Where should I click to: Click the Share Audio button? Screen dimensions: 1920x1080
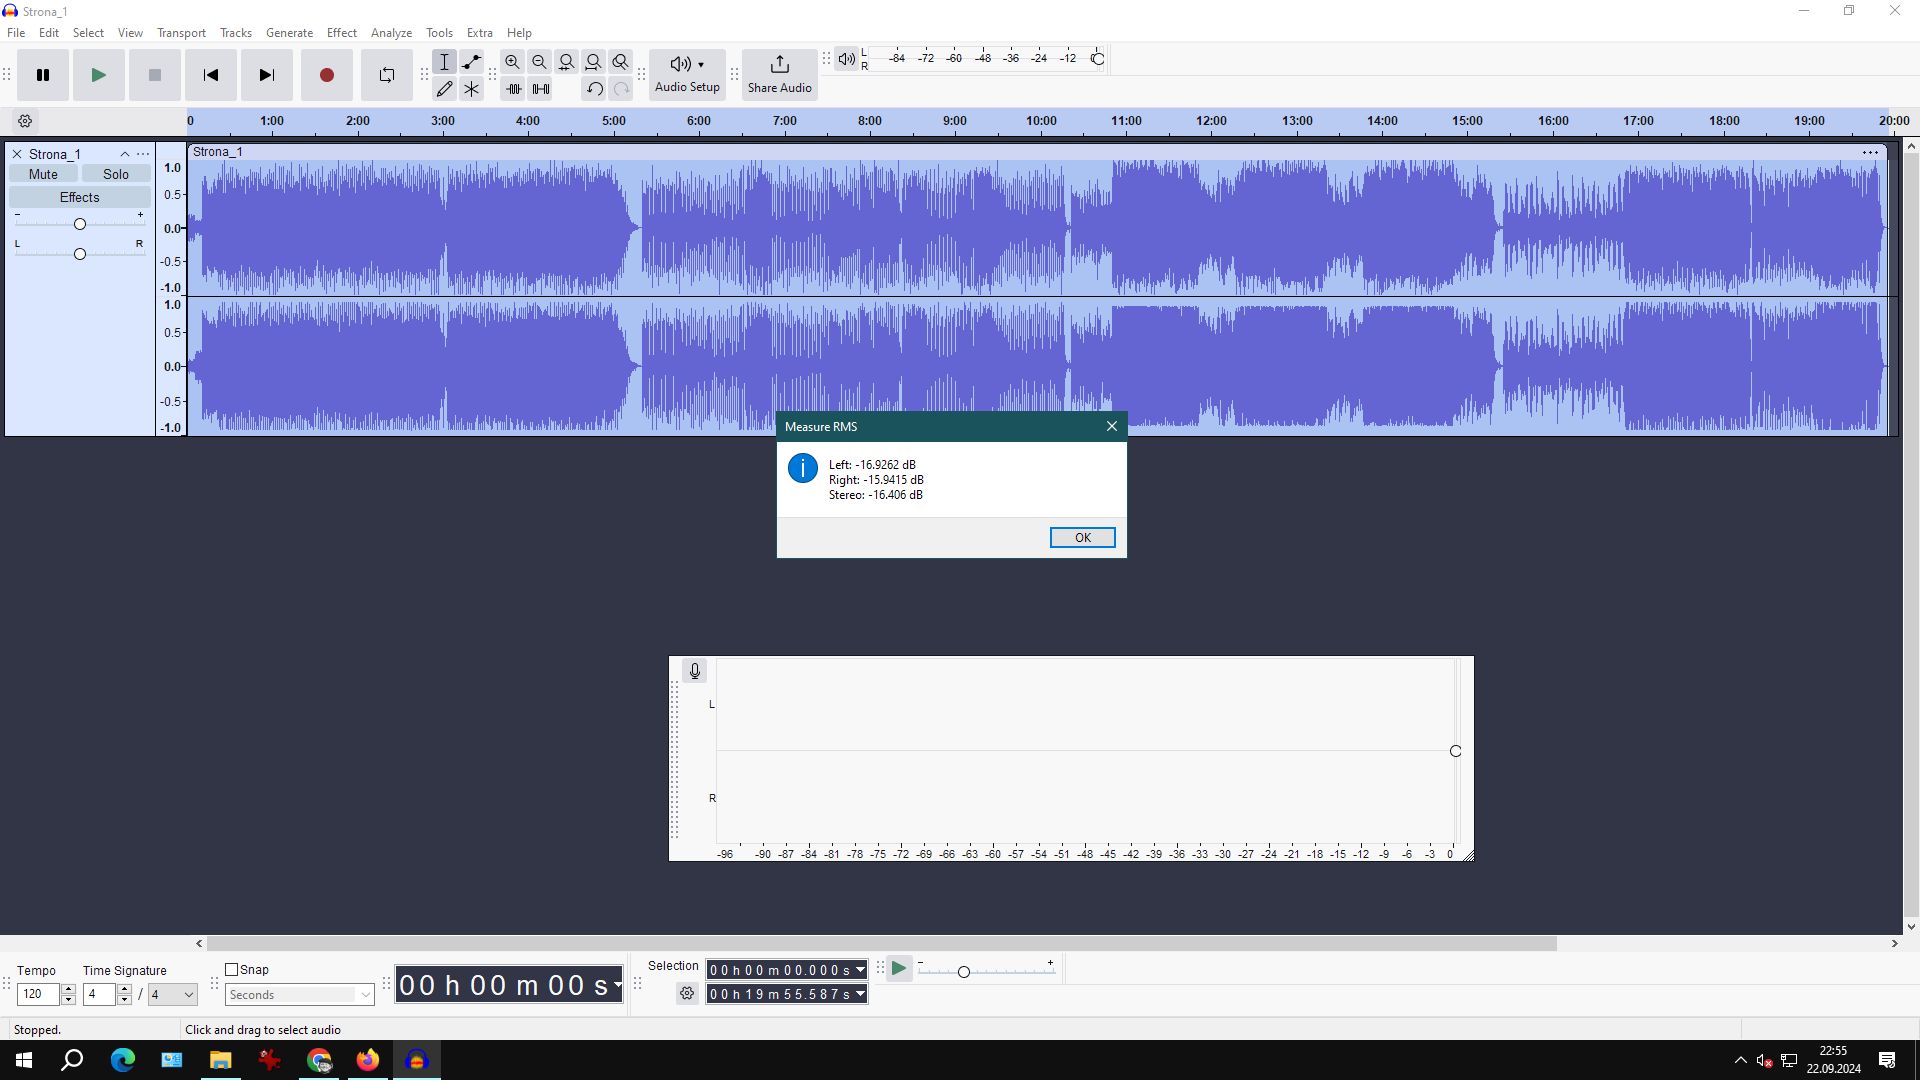point(780,75)
